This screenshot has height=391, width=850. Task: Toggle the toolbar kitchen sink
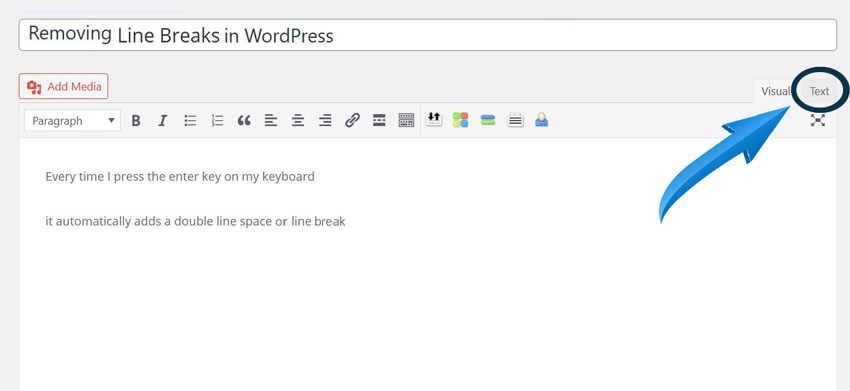coord(406,120)
